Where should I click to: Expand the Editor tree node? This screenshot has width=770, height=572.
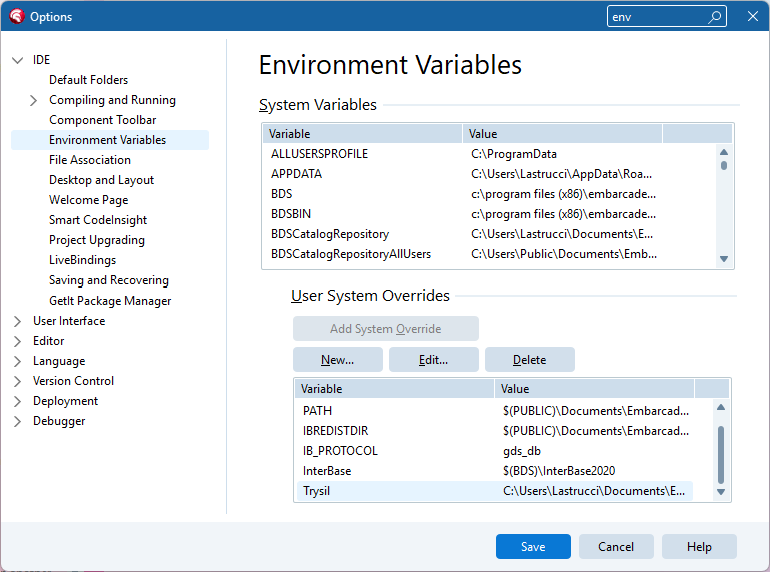pyautogui.click(x=17, y=341)
